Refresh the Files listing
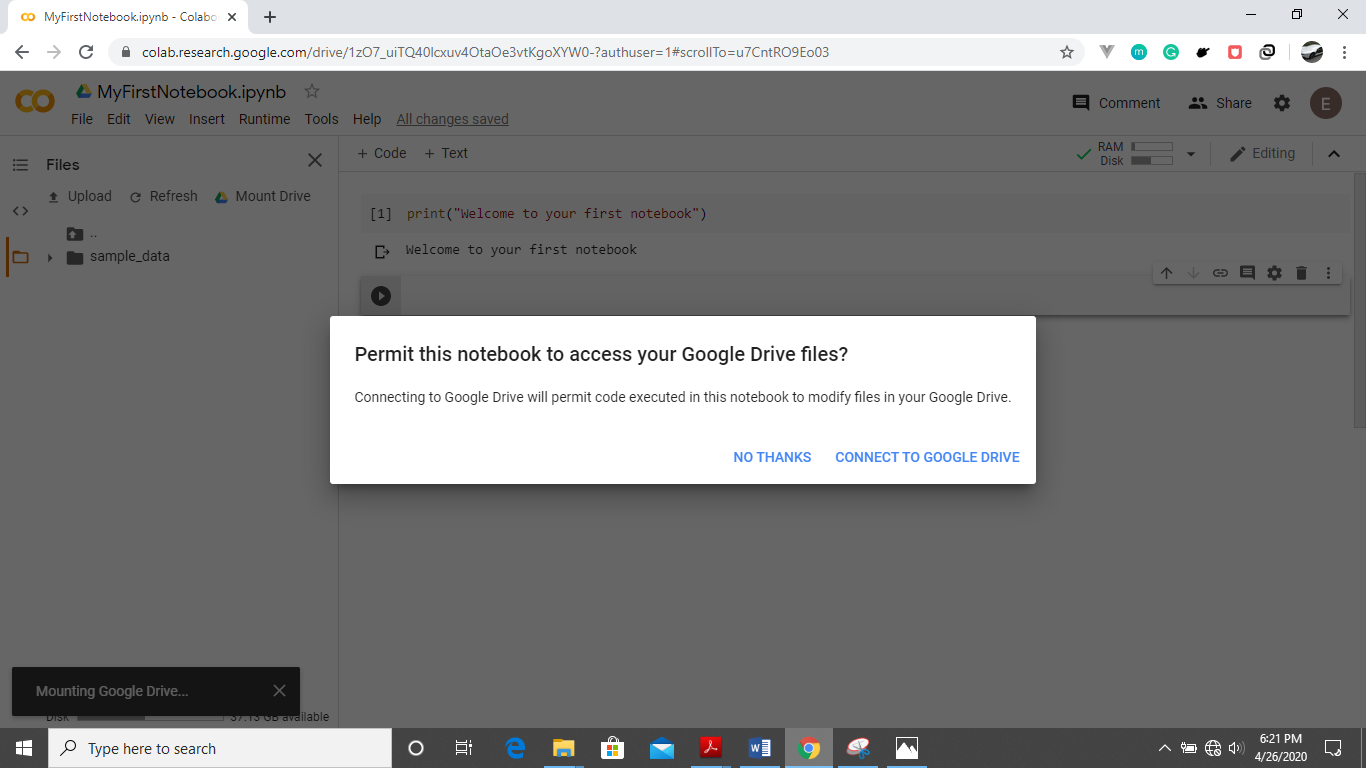The image size is (1366, 768). [x=164, y=196]
